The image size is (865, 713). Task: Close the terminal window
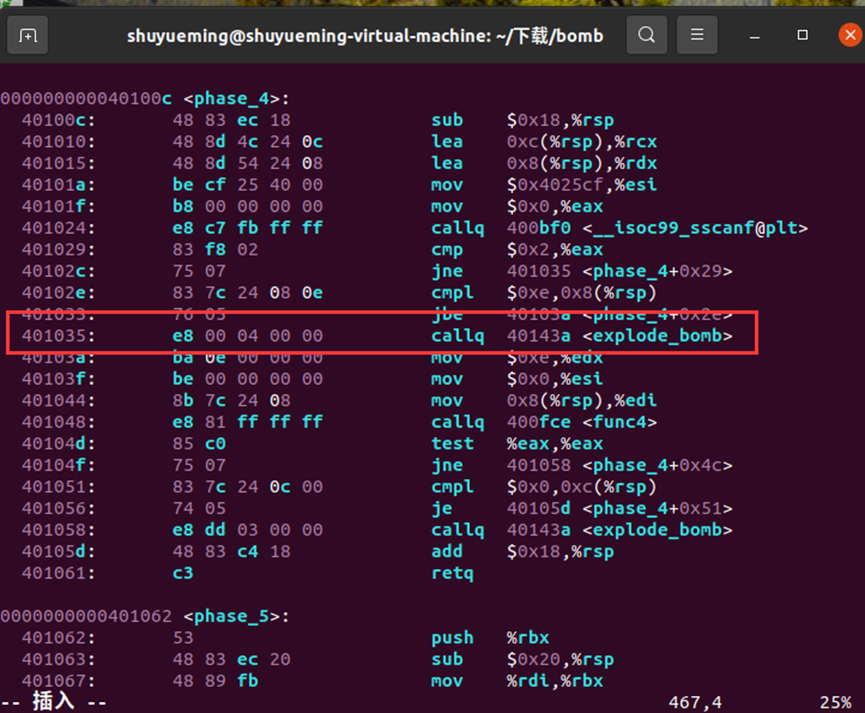point(849,35)
